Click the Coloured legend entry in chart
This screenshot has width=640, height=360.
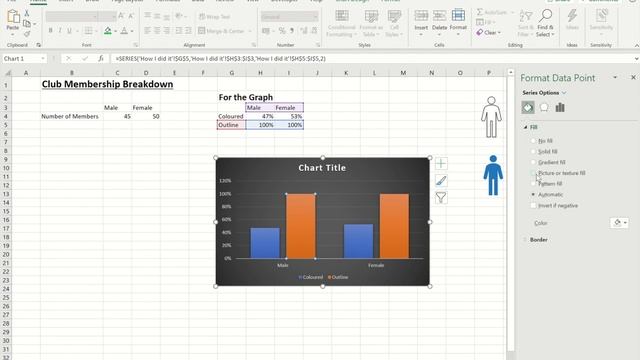pyautogui.click(x=311, y=277)
